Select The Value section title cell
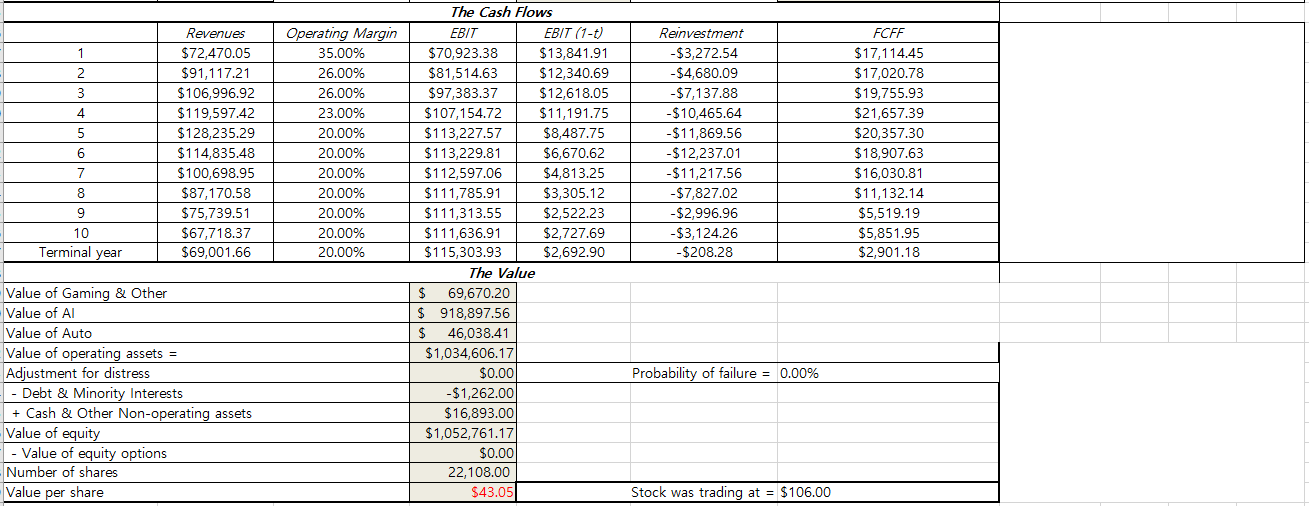Viewport: 1309px width, 506px height. pos(501,273)
